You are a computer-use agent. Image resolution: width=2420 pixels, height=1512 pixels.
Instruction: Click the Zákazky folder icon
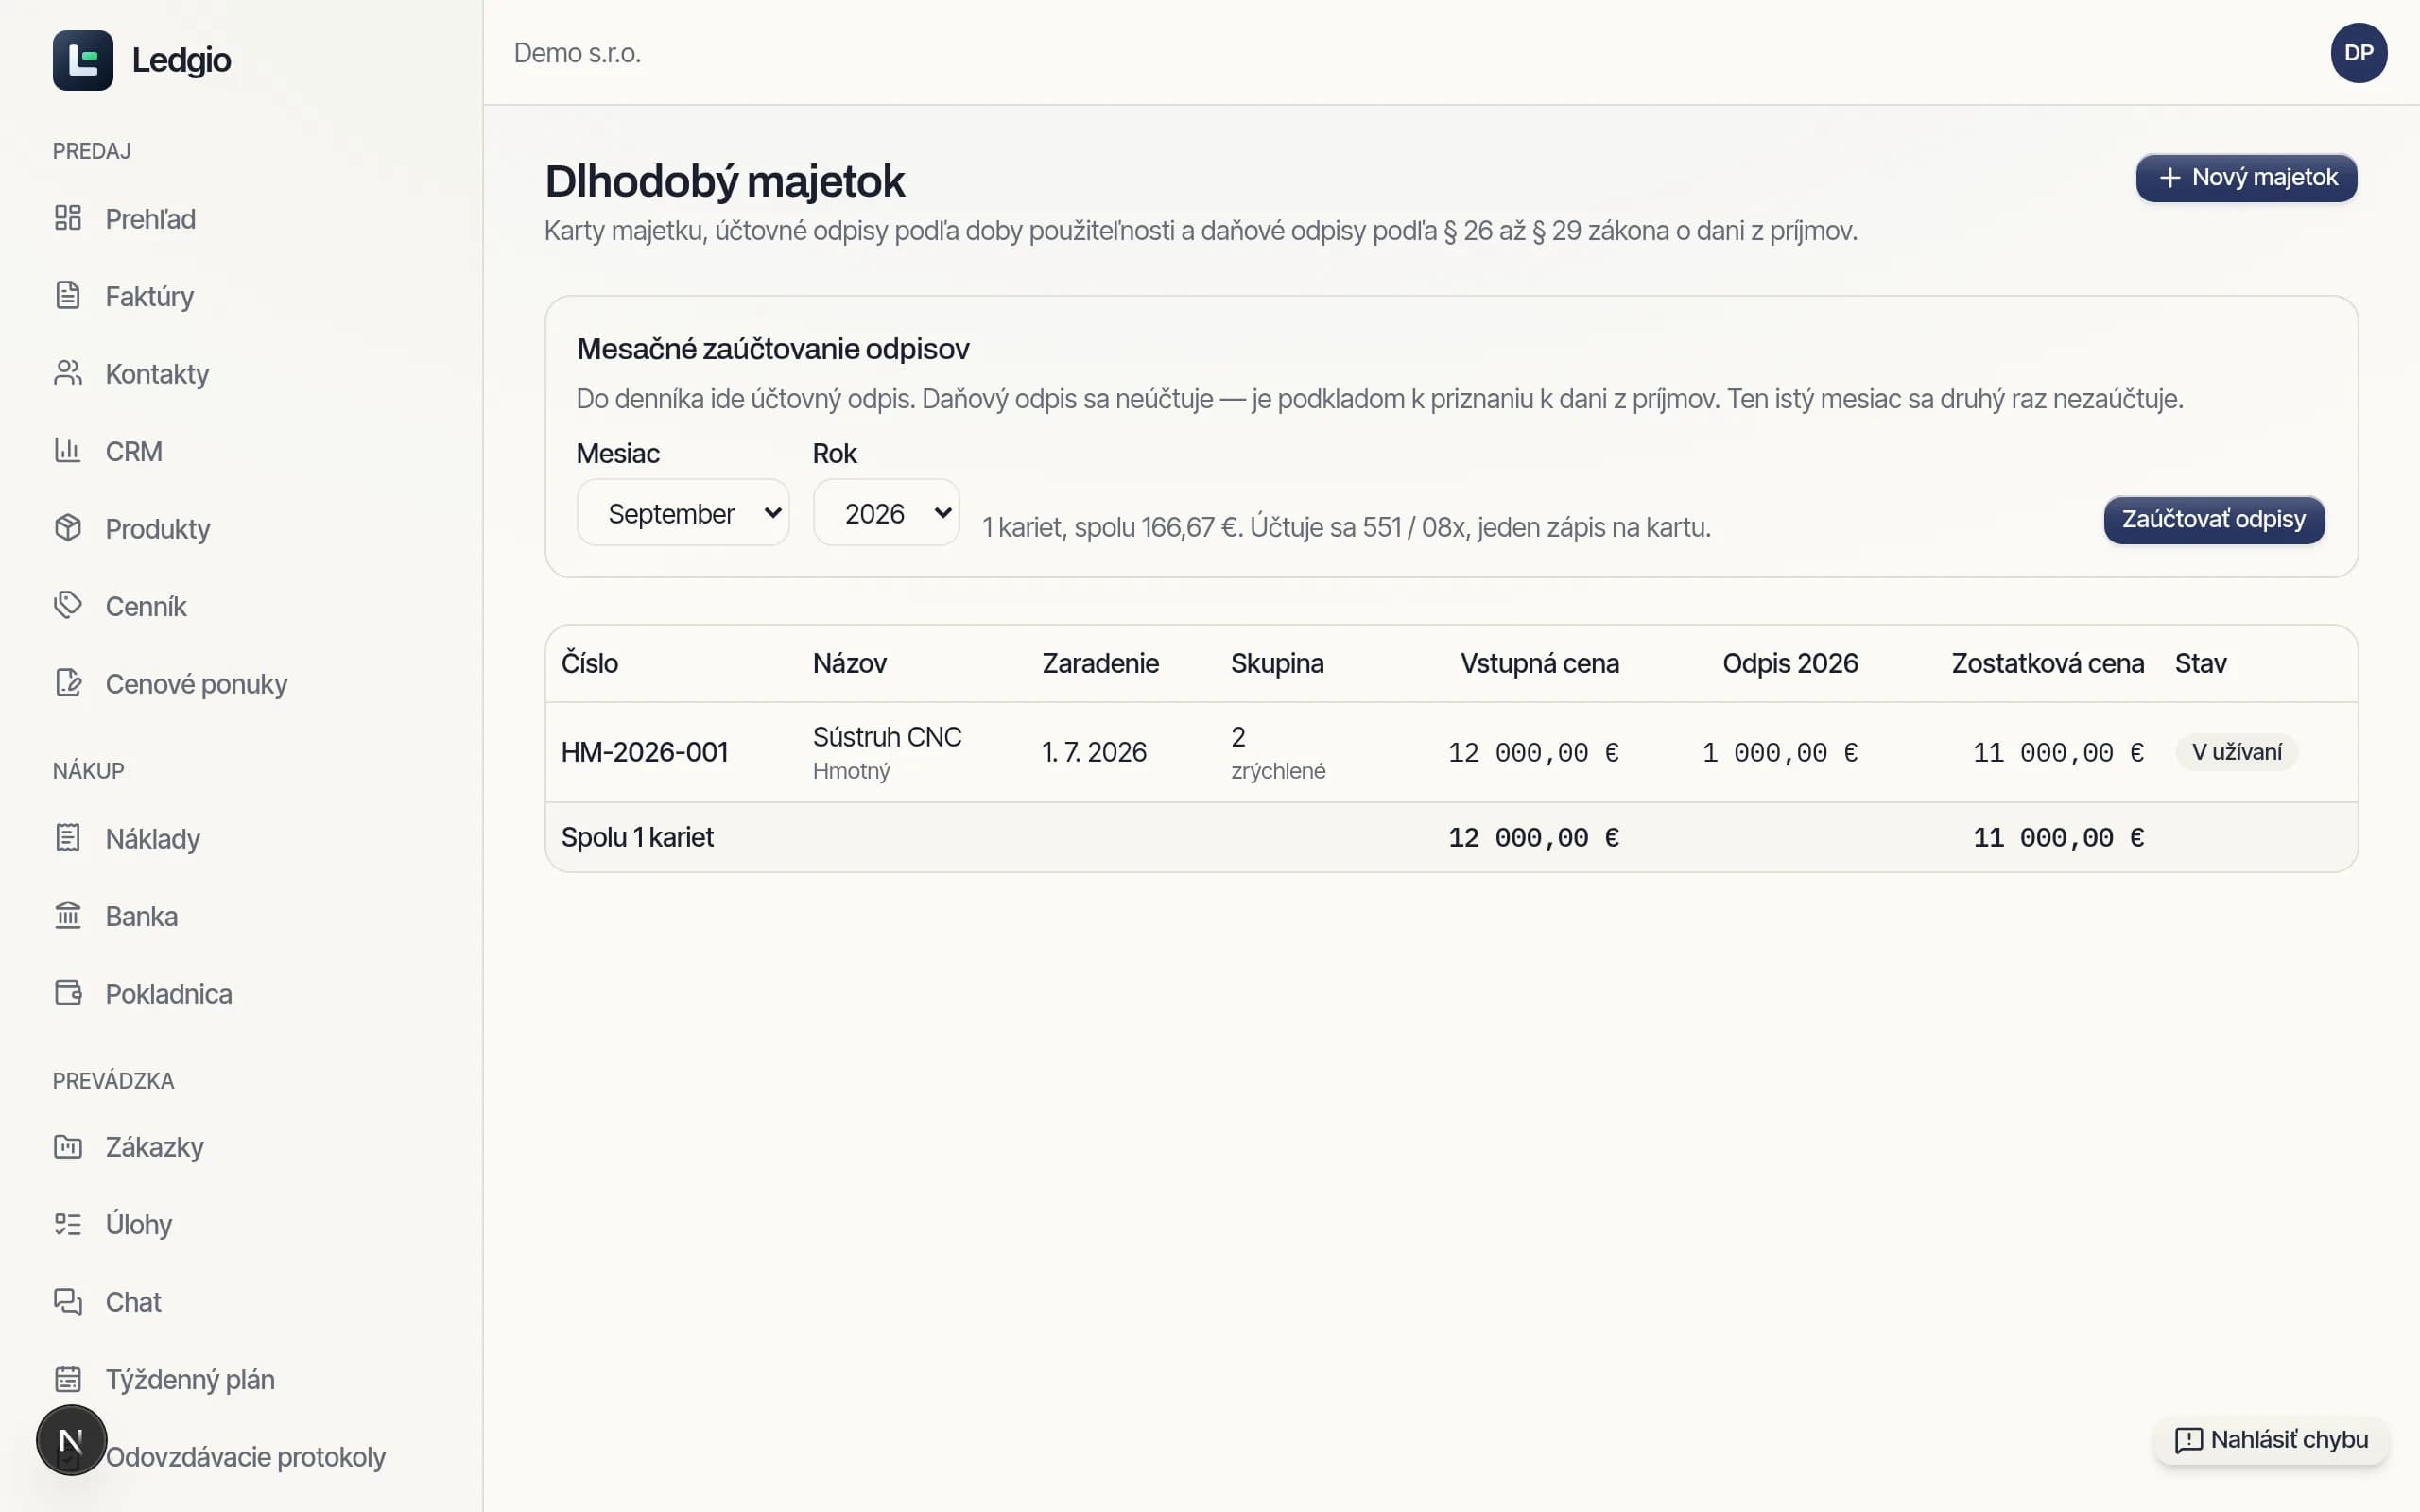(67, 1146)
